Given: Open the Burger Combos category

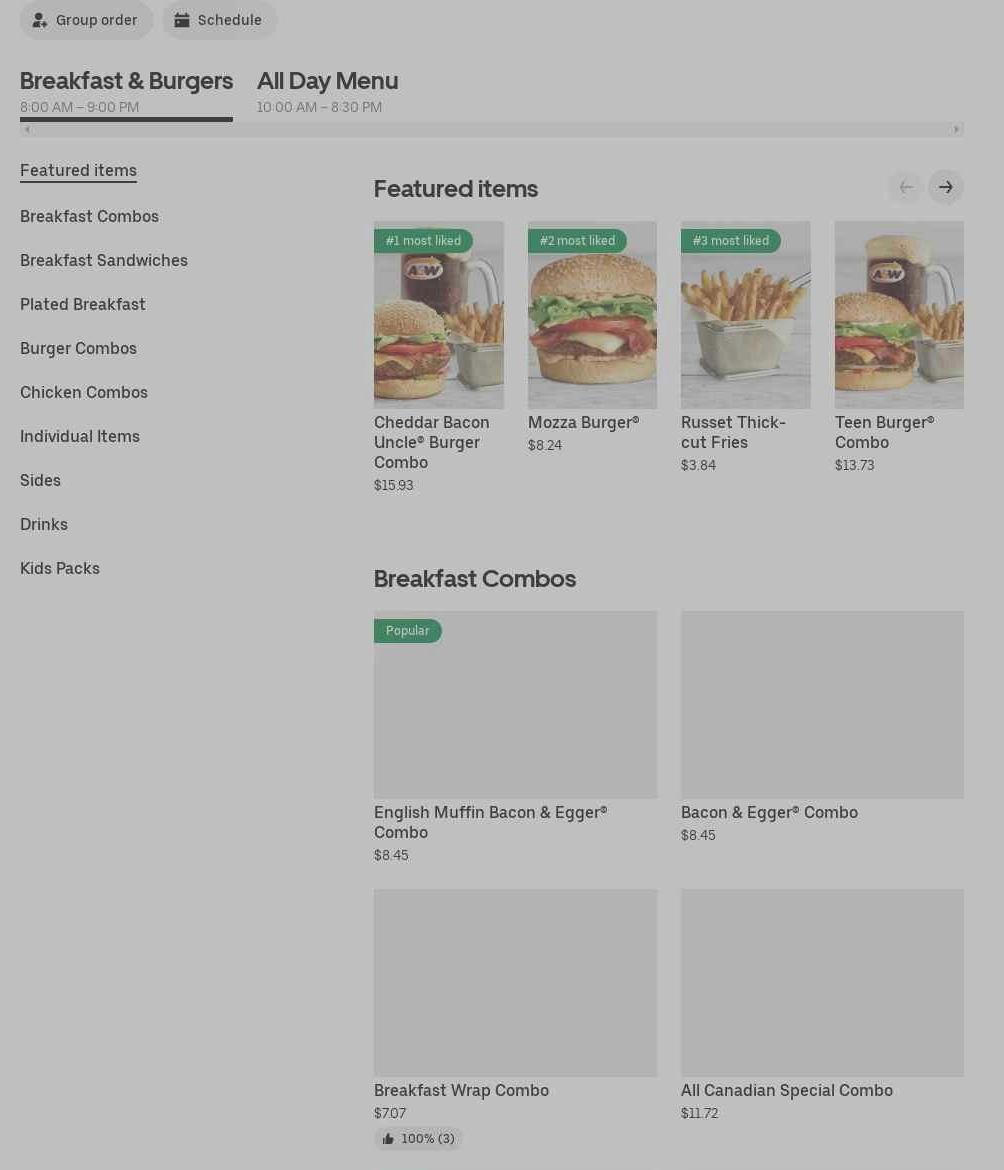Looking at the screenshot, I should click(x=78, y=348).
